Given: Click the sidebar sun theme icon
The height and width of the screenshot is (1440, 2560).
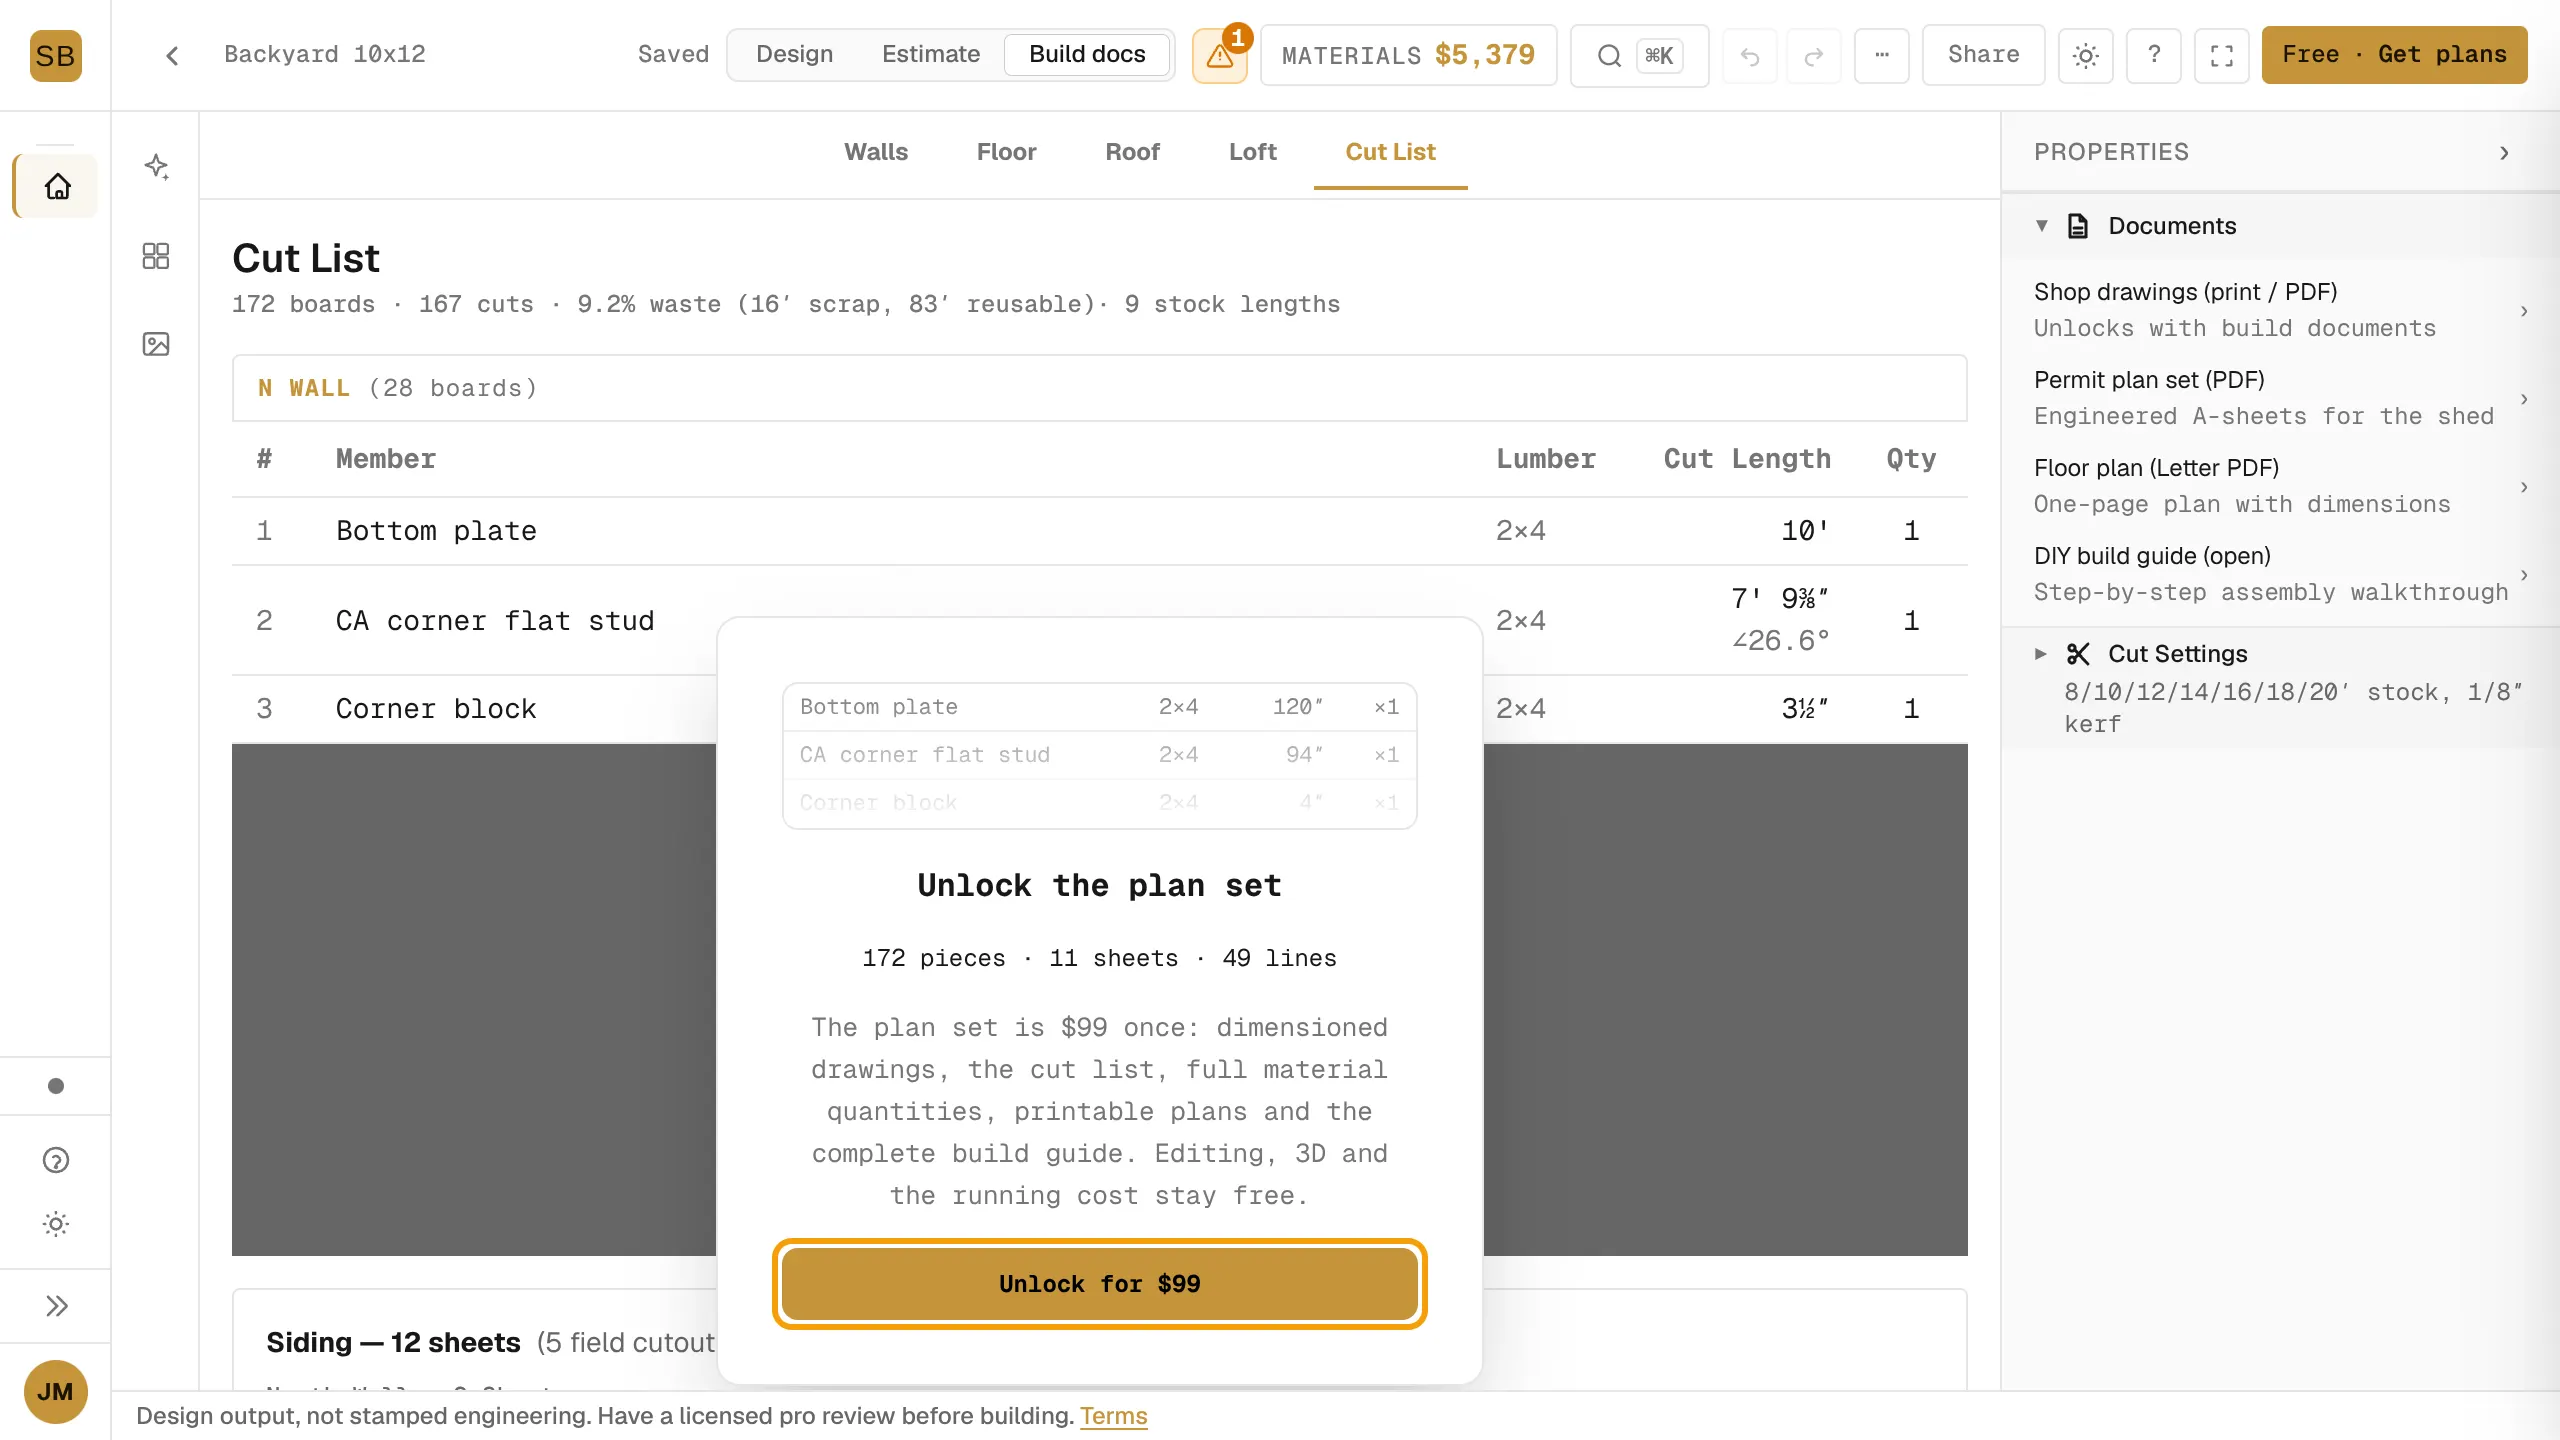Looking at the screenshot, I should [56, 1224].
